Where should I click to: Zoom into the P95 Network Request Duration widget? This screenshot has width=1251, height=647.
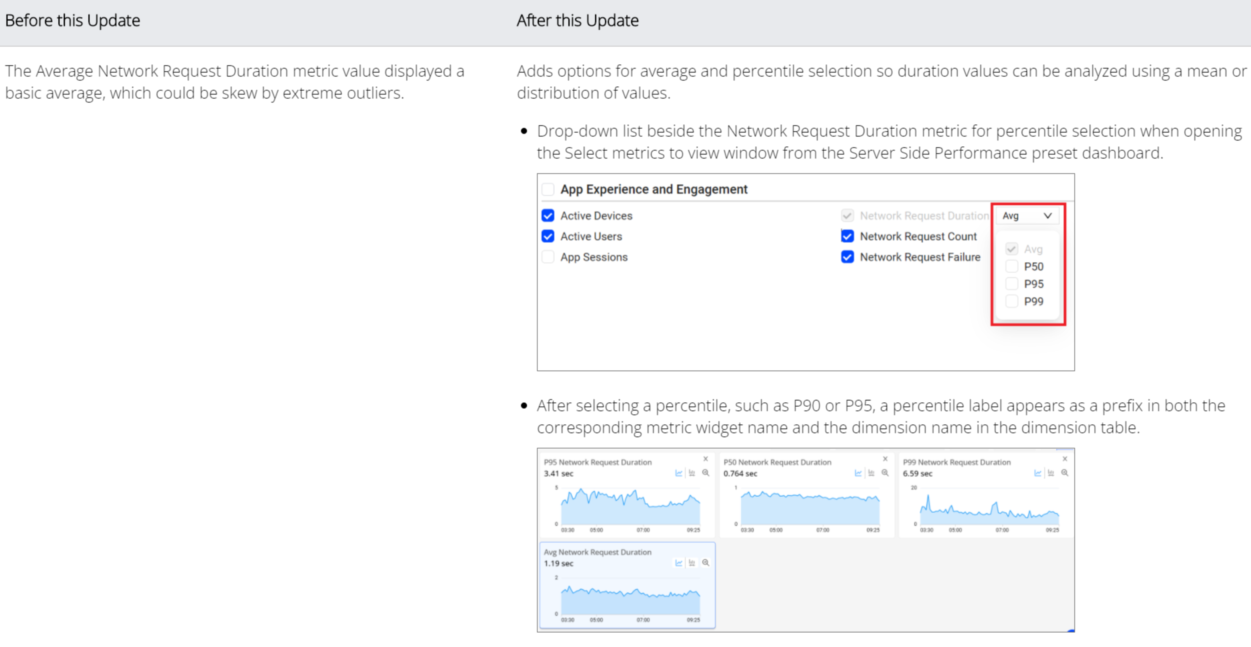pyautogui.click(x=706, y=473)
